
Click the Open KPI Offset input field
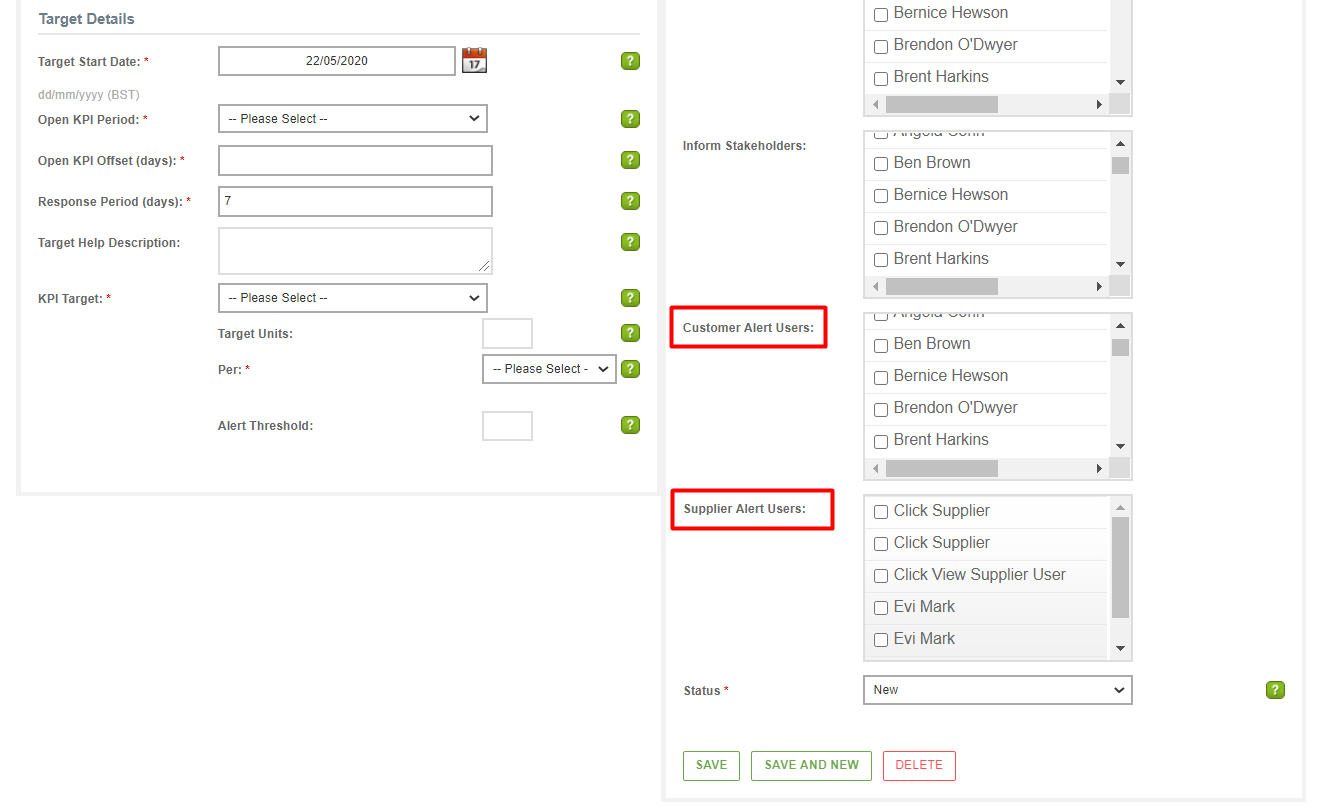point(355,161)
